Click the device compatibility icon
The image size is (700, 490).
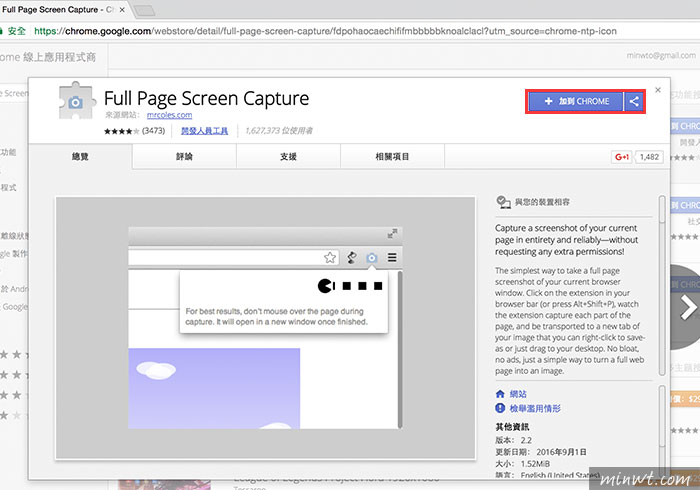[504, 202]
